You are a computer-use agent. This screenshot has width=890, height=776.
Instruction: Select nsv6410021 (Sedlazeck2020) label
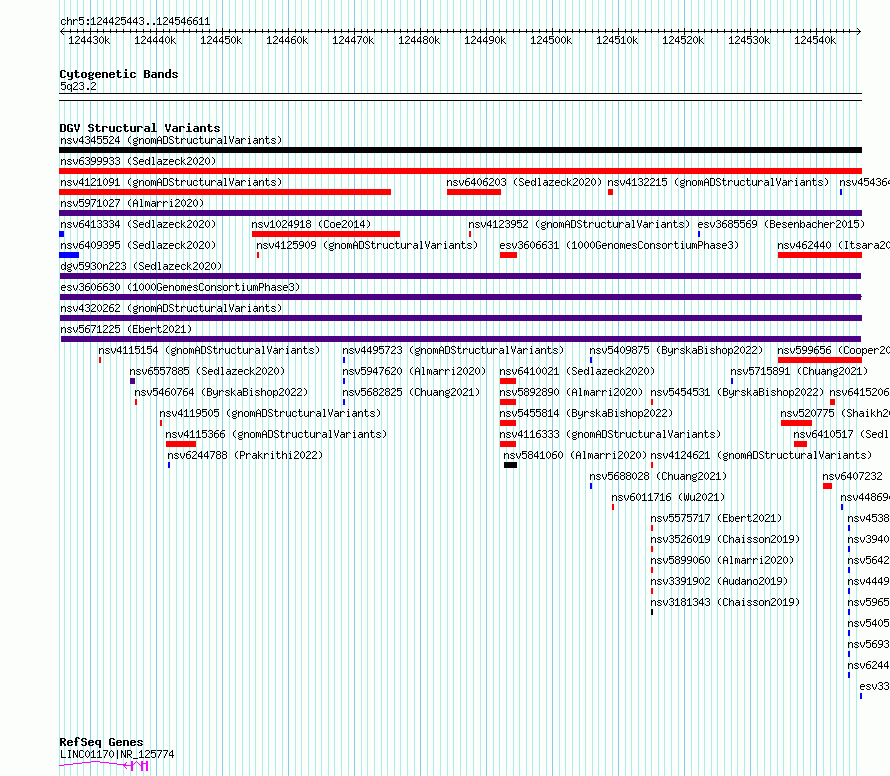[577, 371]
